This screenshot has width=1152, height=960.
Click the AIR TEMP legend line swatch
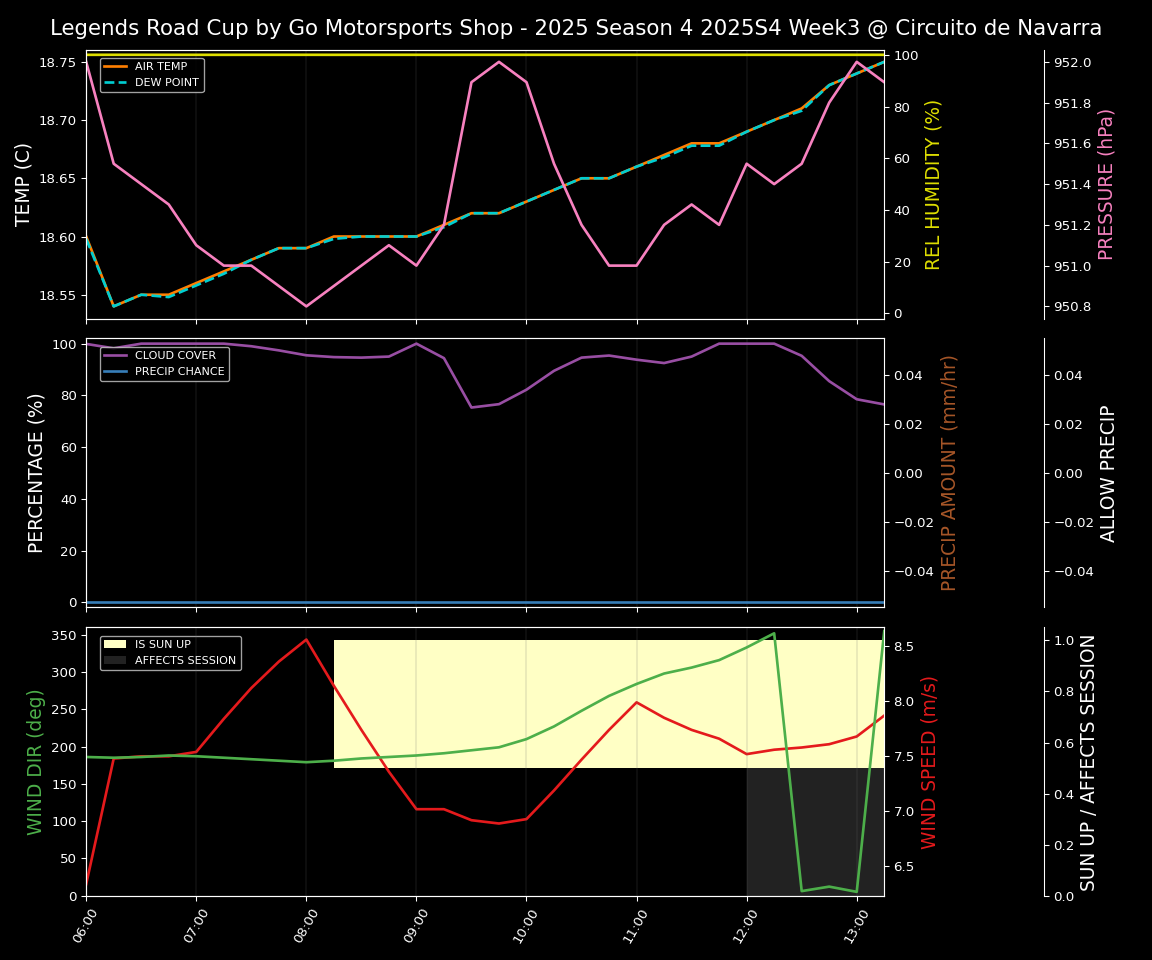[x=116, y=67]
